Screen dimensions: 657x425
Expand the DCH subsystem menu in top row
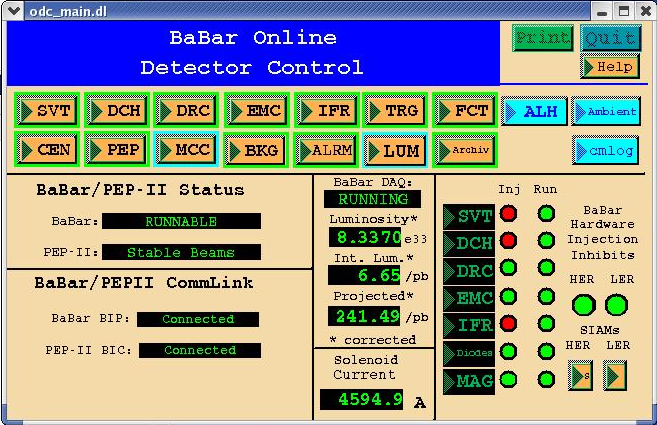115,111
